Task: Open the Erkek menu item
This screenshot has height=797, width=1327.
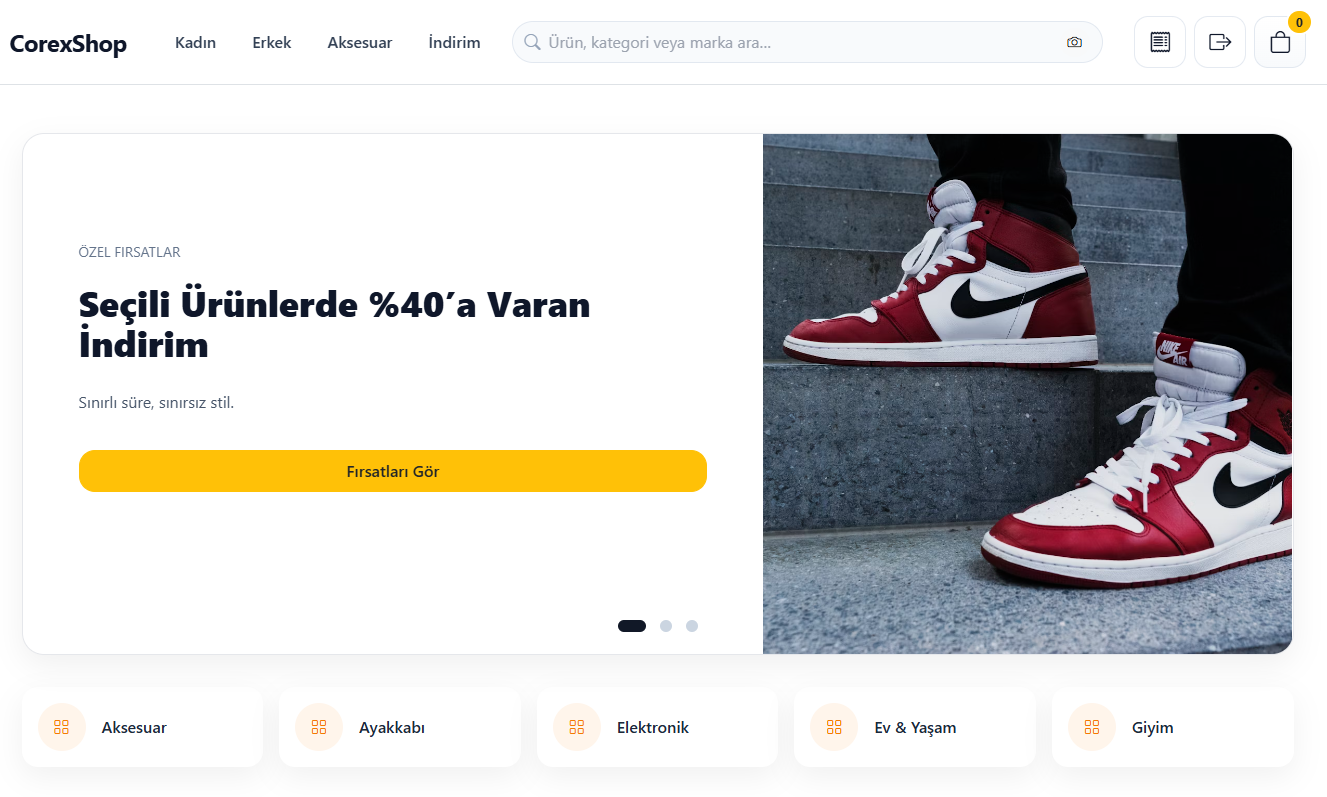Action: 272,42
